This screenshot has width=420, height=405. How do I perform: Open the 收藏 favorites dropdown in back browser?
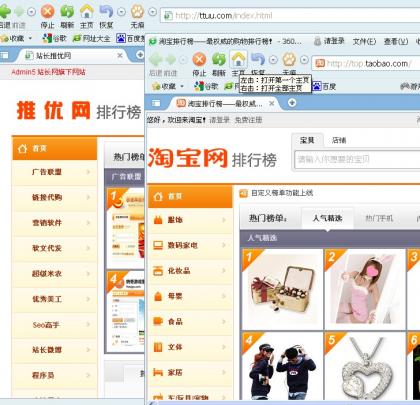16,38
